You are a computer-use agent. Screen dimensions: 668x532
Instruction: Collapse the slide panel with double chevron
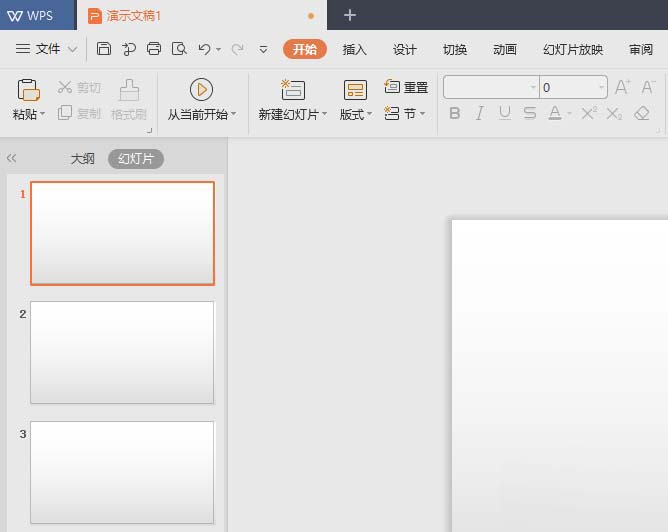(x=12, y=158)
